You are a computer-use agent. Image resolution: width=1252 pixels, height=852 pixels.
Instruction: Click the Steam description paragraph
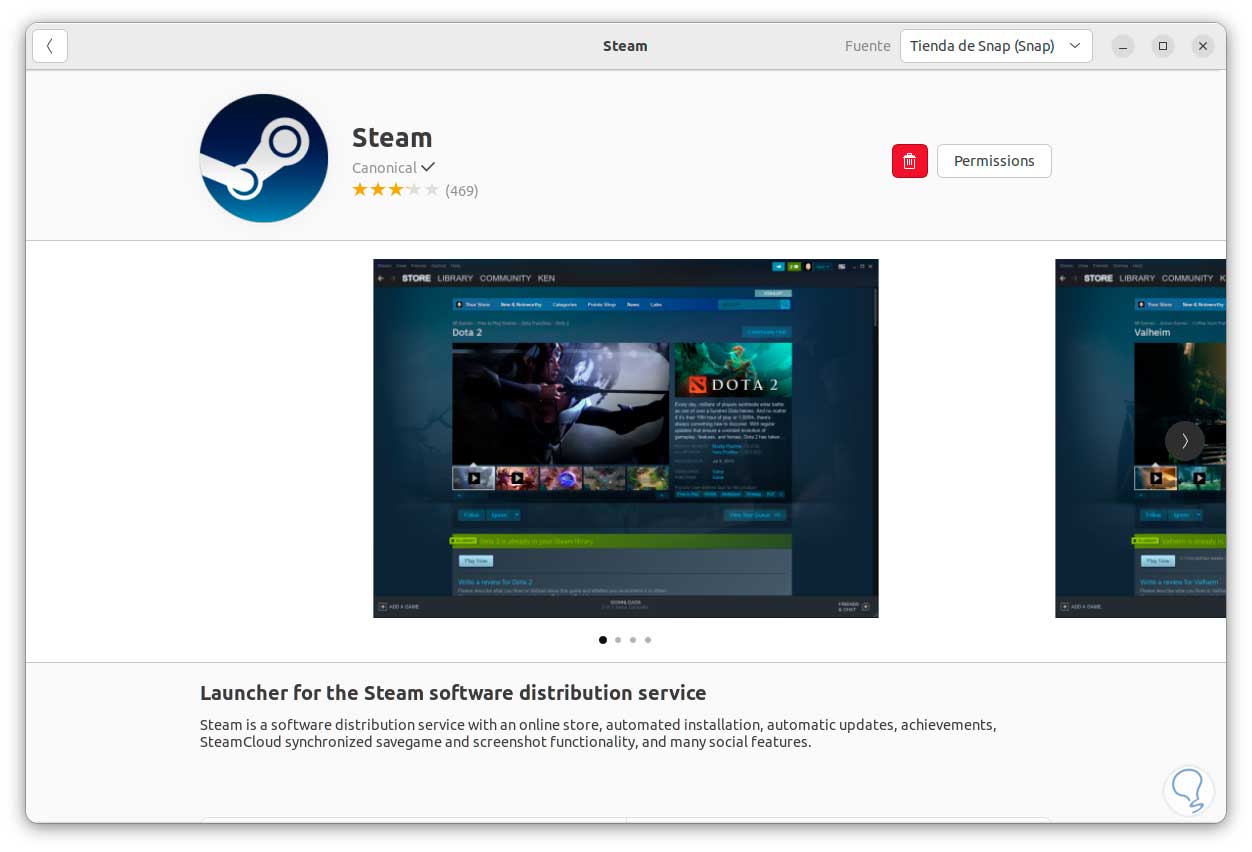[x=598, y=733]
